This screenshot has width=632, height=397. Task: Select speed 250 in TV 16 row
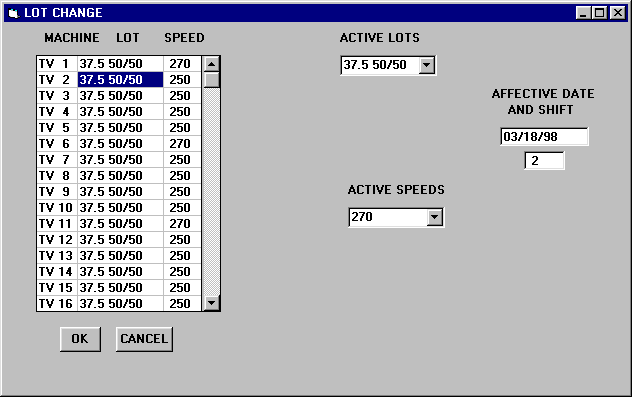[182, 303]
